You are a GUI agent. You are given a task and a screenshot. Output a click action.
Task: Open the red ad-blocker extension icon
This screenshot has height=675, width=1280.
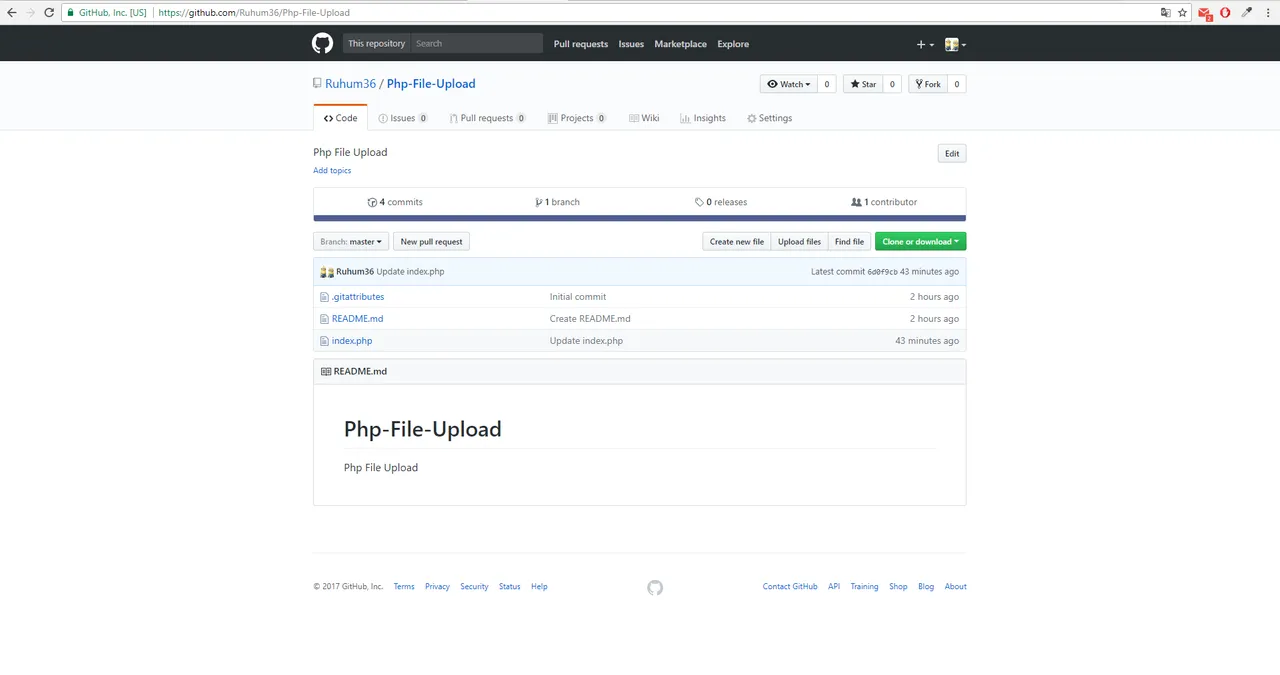pos(1226,13)
